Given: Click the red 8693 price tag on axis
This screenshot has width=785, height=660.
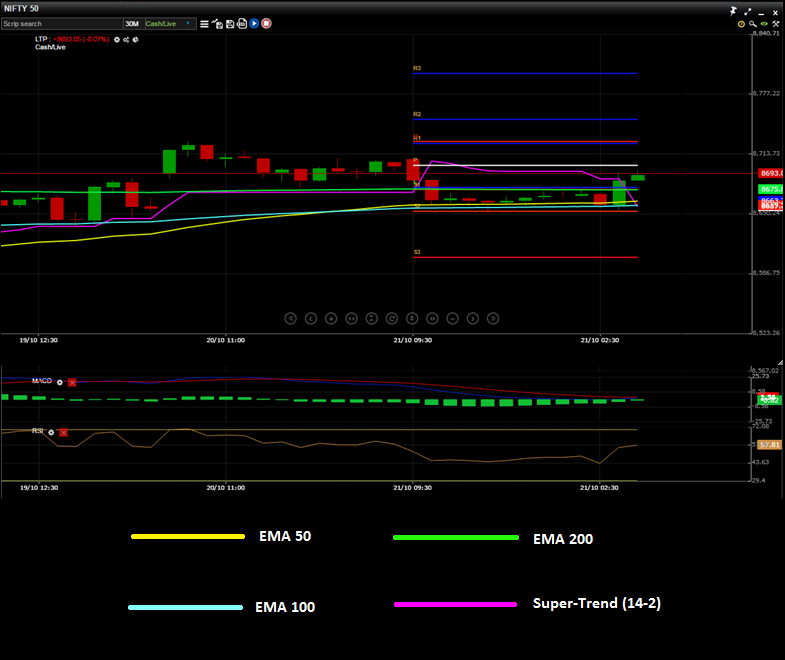Looking at the screenshot, I should click(771, 173).
